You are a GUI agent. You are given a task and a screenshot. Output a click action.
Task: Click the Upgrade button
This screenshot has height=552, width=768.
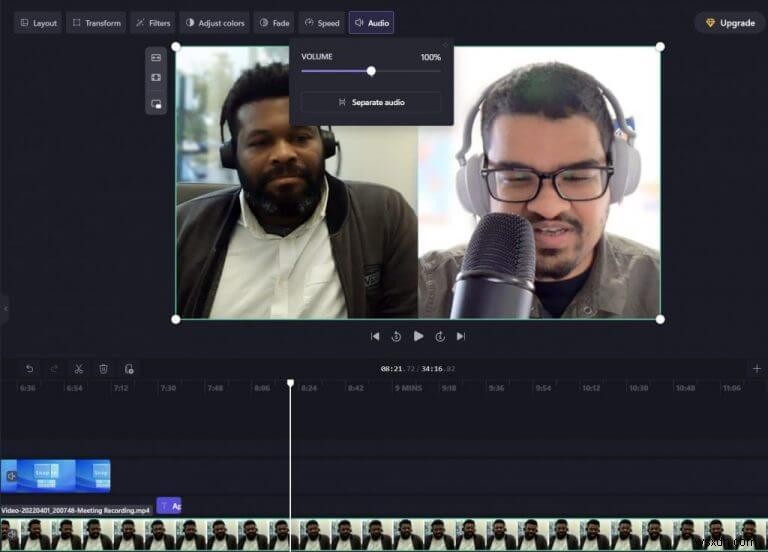tap(730, 23)
